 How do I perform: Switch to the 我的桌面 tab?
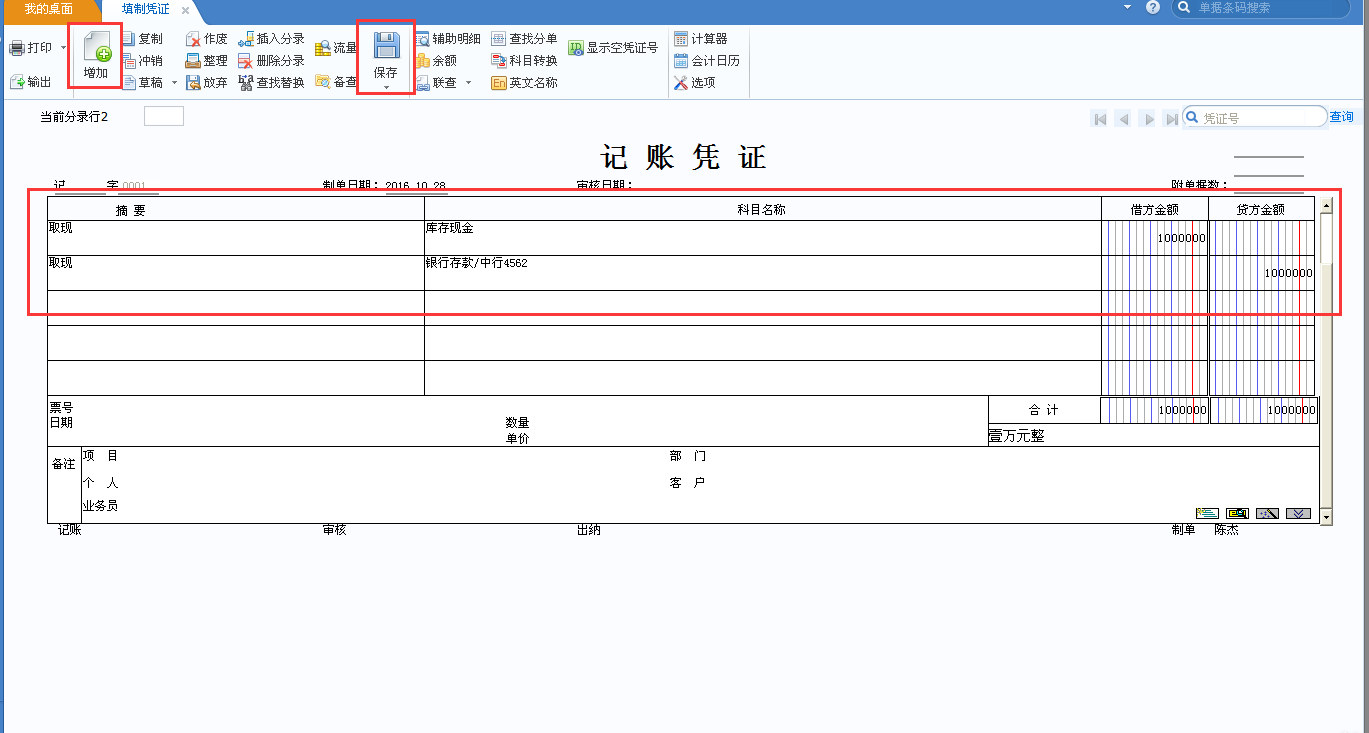(x=49, y=9)
